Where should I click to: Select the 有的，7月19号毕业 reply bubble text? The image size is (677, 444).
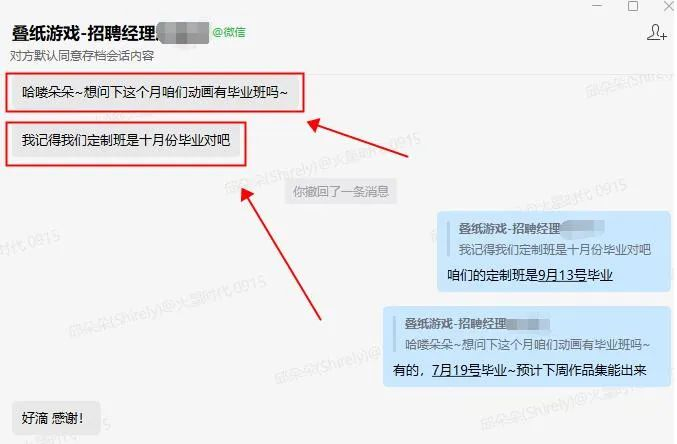519,370
